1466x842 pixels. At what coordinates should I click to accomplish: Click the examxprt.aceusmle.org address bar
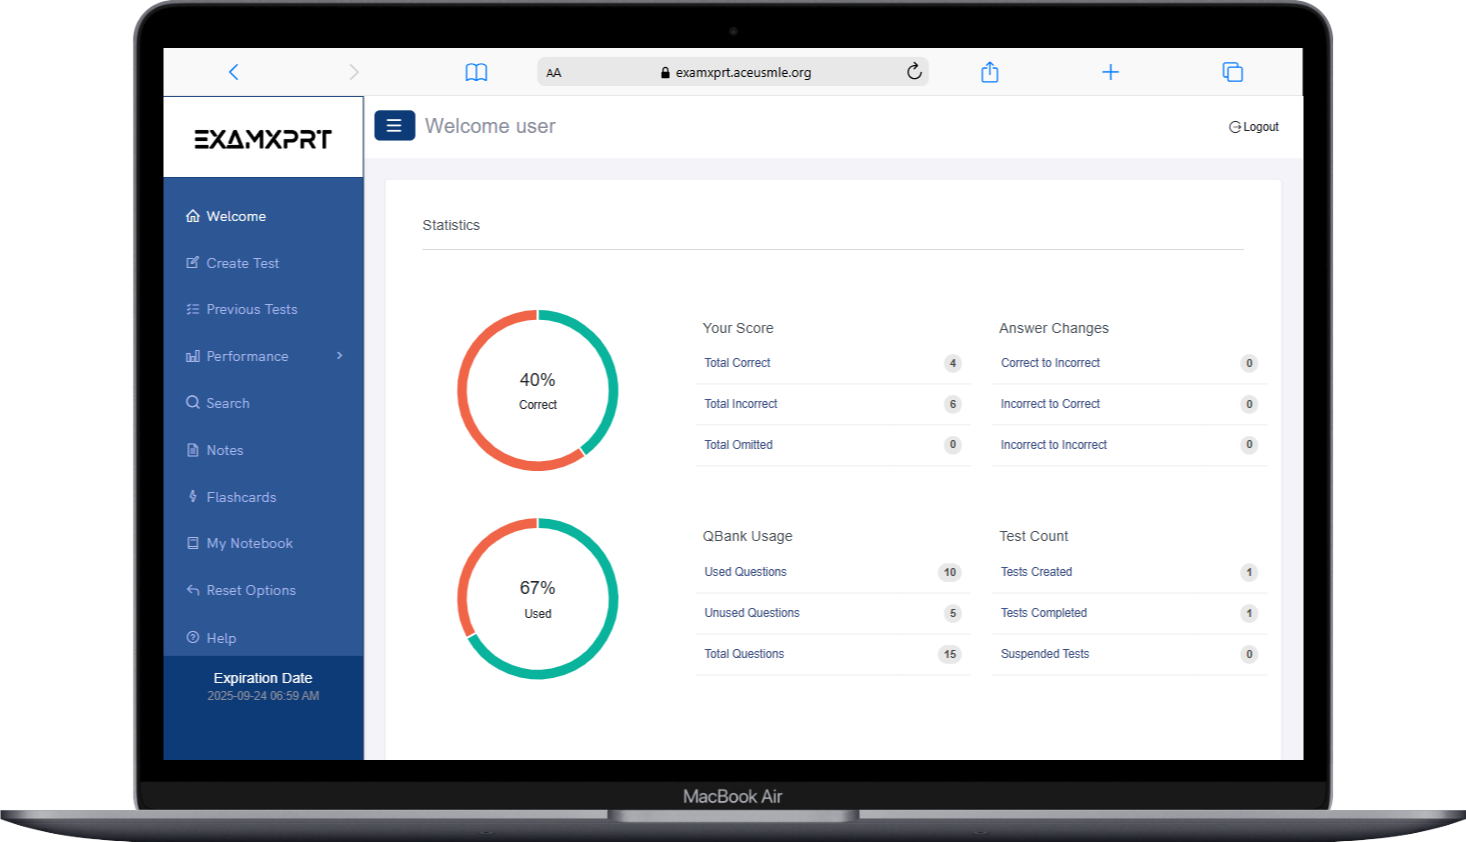[x=742, y=73]
